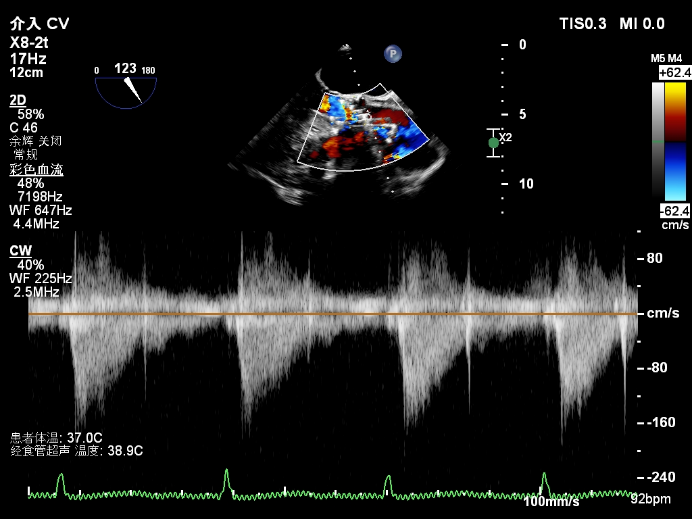The image size is (693, 520).
Task: Click the CW mode heading
Action: click(20, 251)
